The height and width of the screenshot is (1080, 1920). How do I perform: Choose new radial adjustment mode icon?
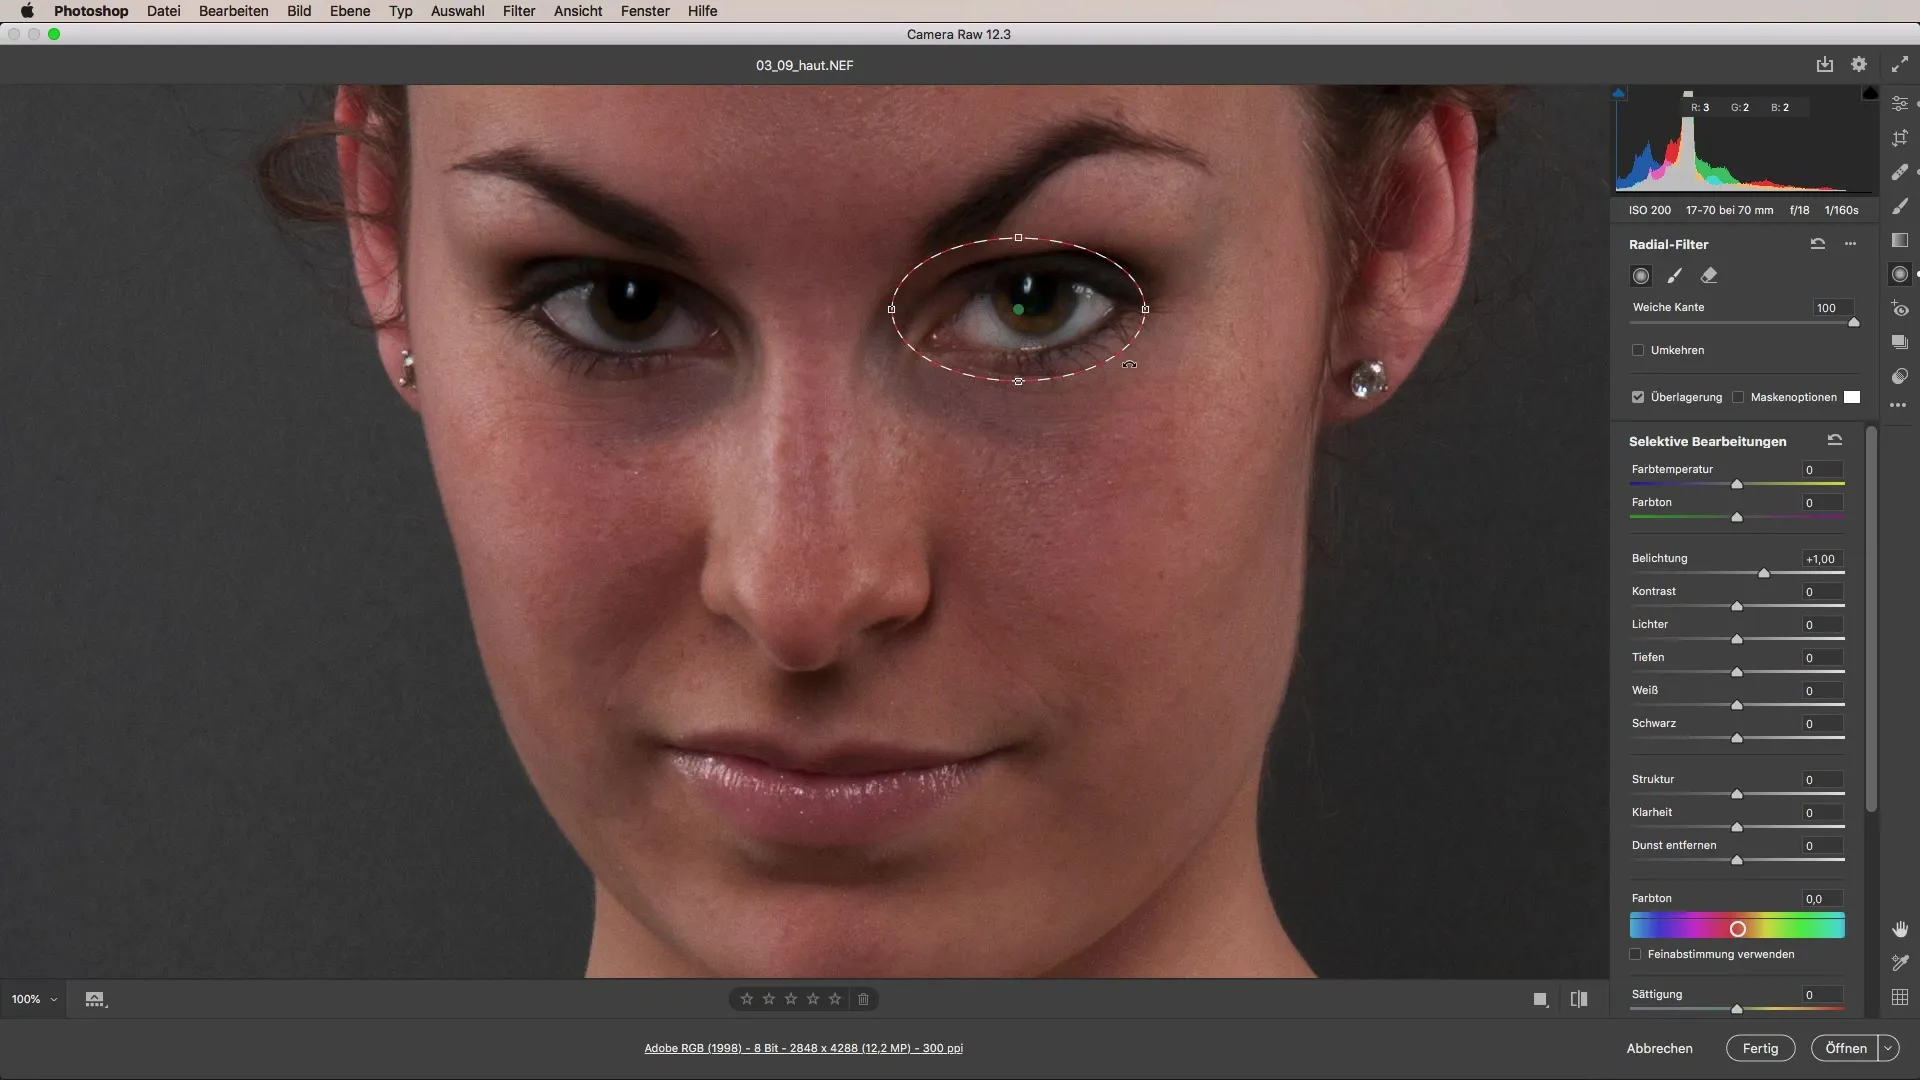click(1641, 275)
